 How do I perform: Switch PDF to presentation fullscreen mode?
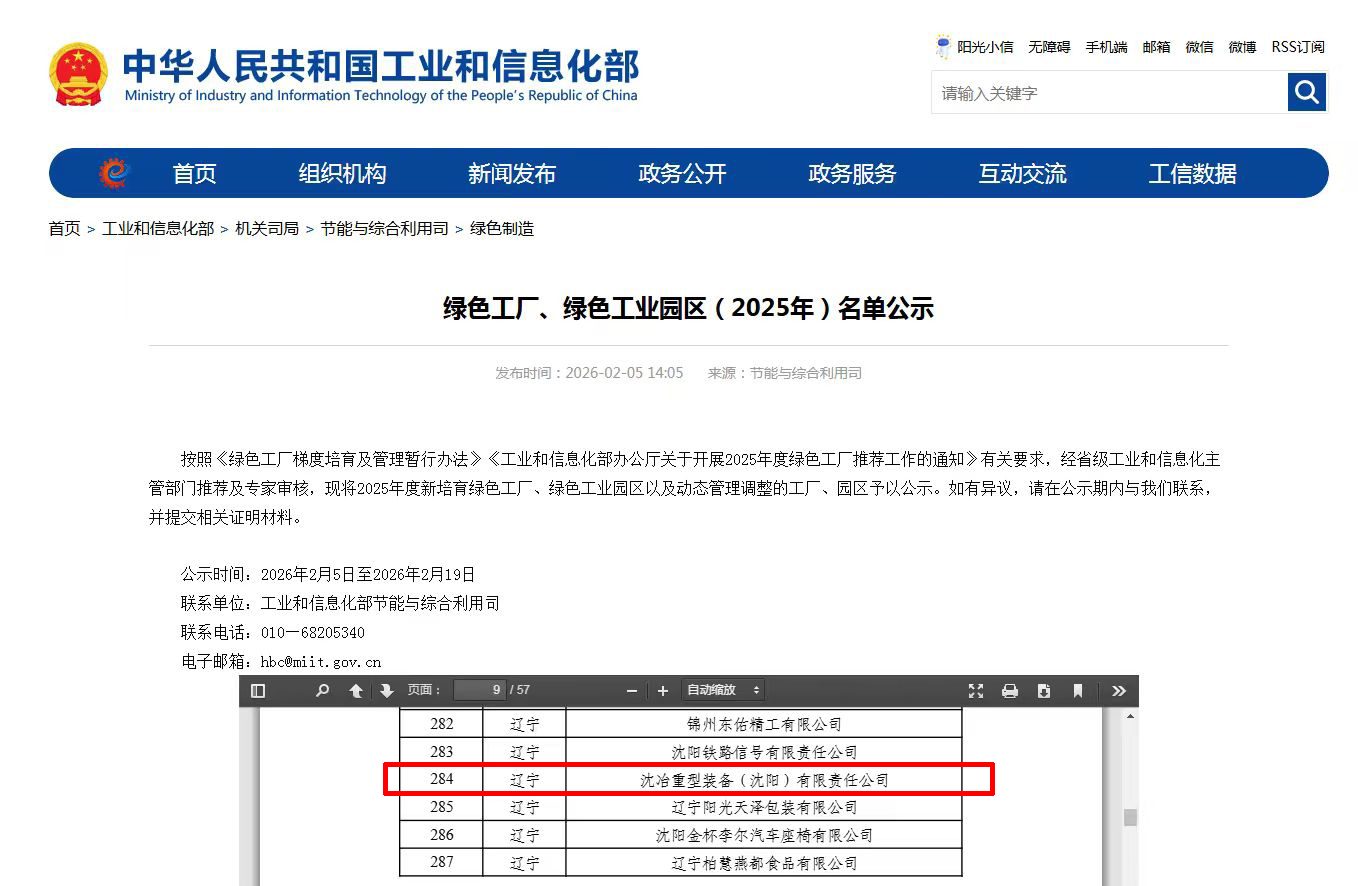coord(976,691)
